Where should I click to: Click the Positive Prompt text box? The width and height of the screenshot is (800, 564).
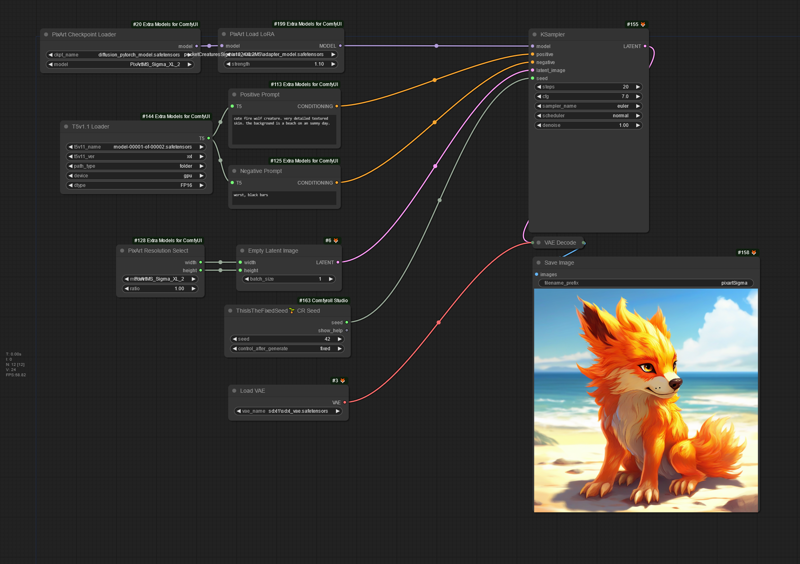pos(284,130)
